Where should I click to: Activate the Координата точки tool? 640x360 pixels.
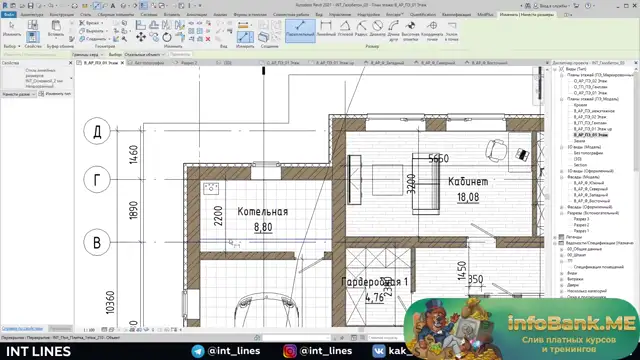coord(432,31)
